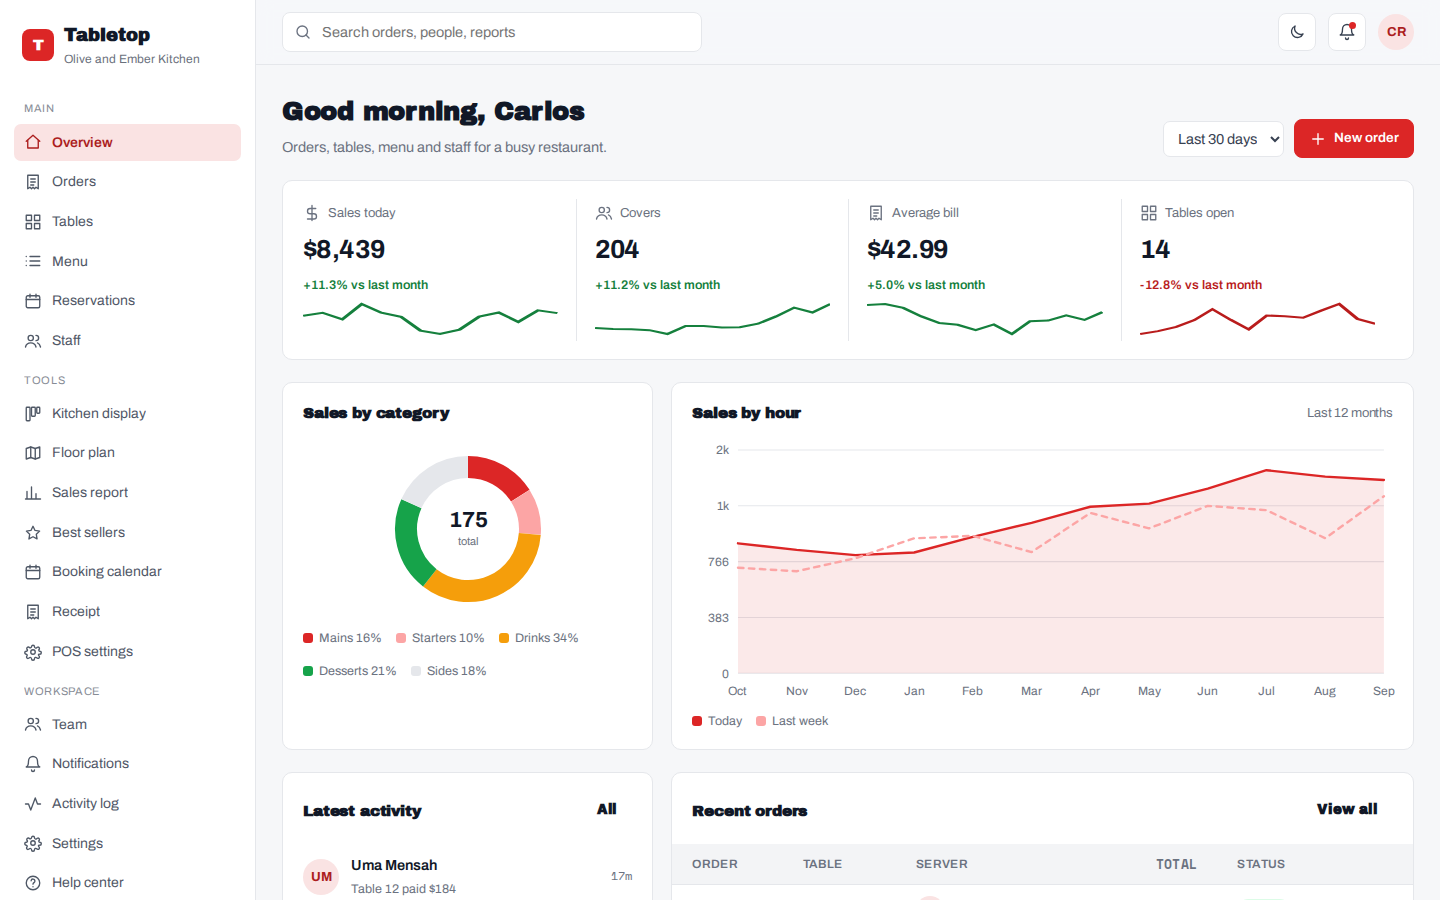1440x900 pixels.
Task: Click the Sales report chart icon
Action: [x=33, y=493]
